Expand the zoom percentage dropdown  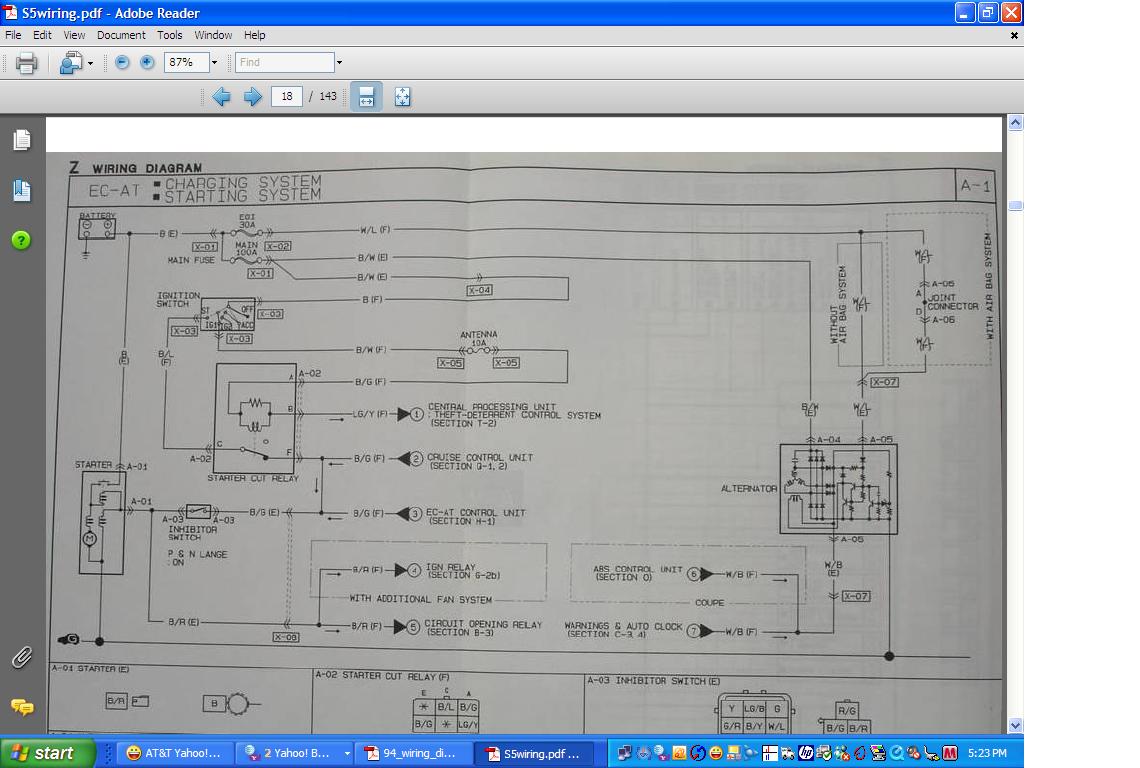pyautogui.click(x=214, y=63)
